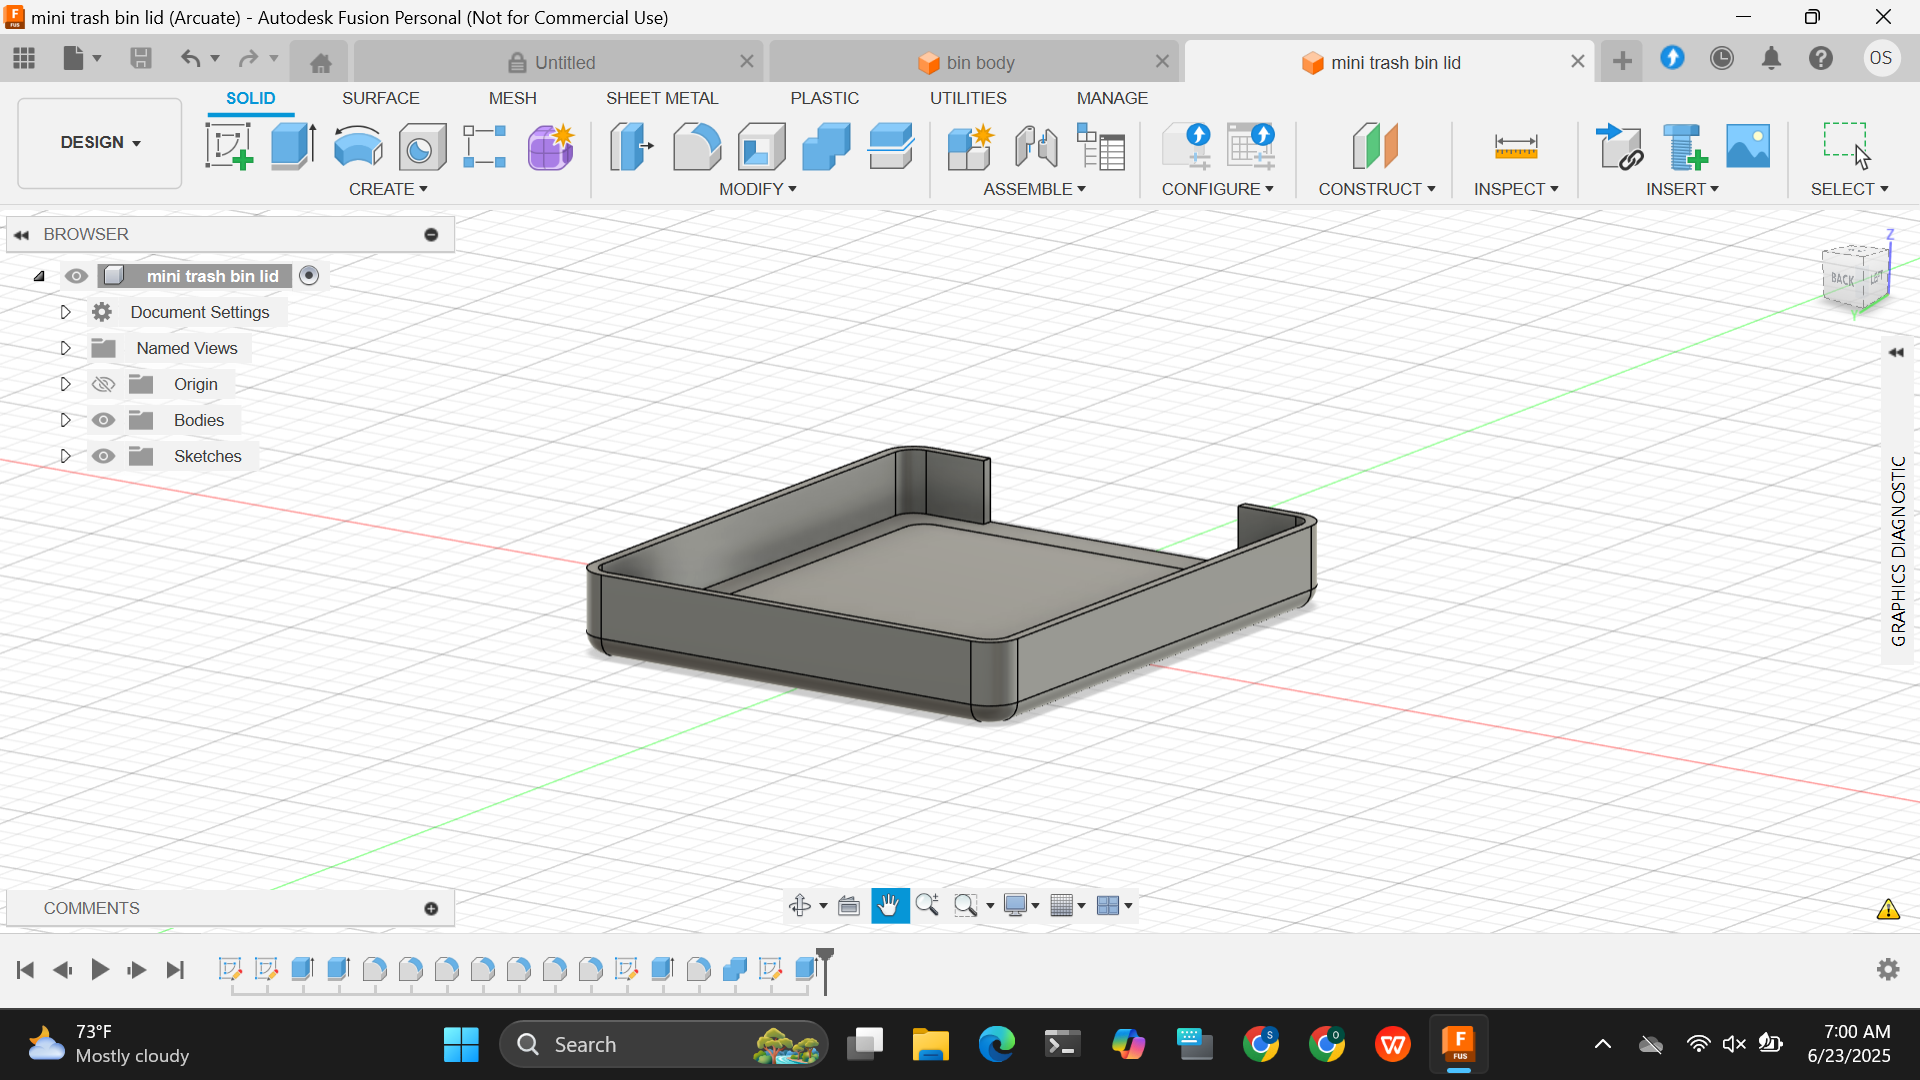Select the Revolve tool
This screenshot has height=1080, width=1920.
[x=357, y=147]
